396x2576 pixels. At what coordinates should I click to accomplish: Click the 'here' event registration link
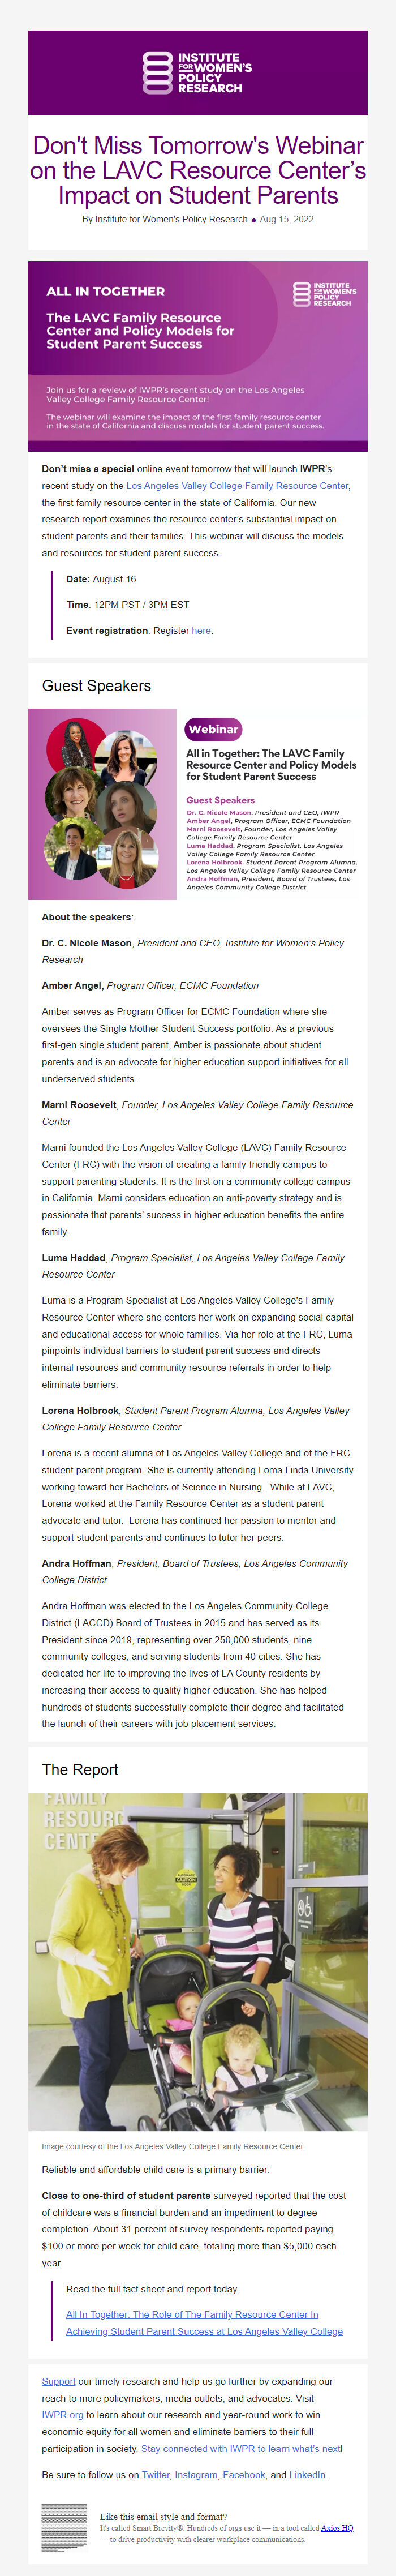pos(201,630)
